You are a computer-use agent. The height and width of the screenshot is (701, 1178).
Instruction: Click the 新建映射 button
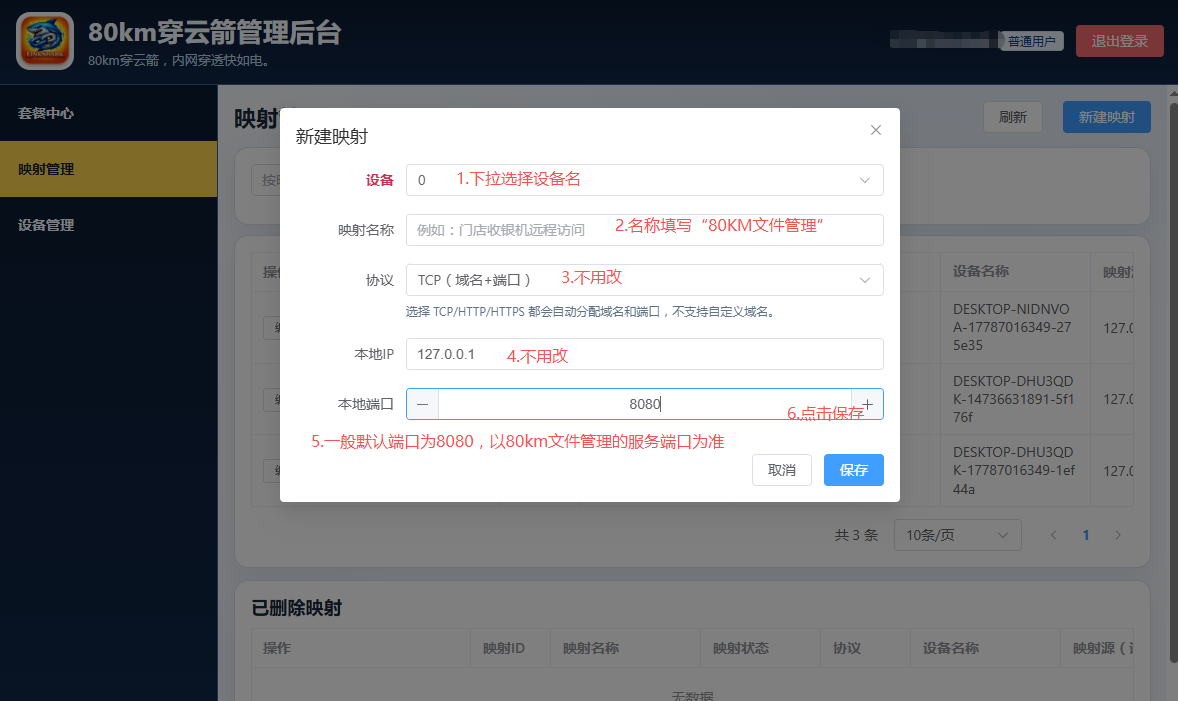coord(1107,117)
